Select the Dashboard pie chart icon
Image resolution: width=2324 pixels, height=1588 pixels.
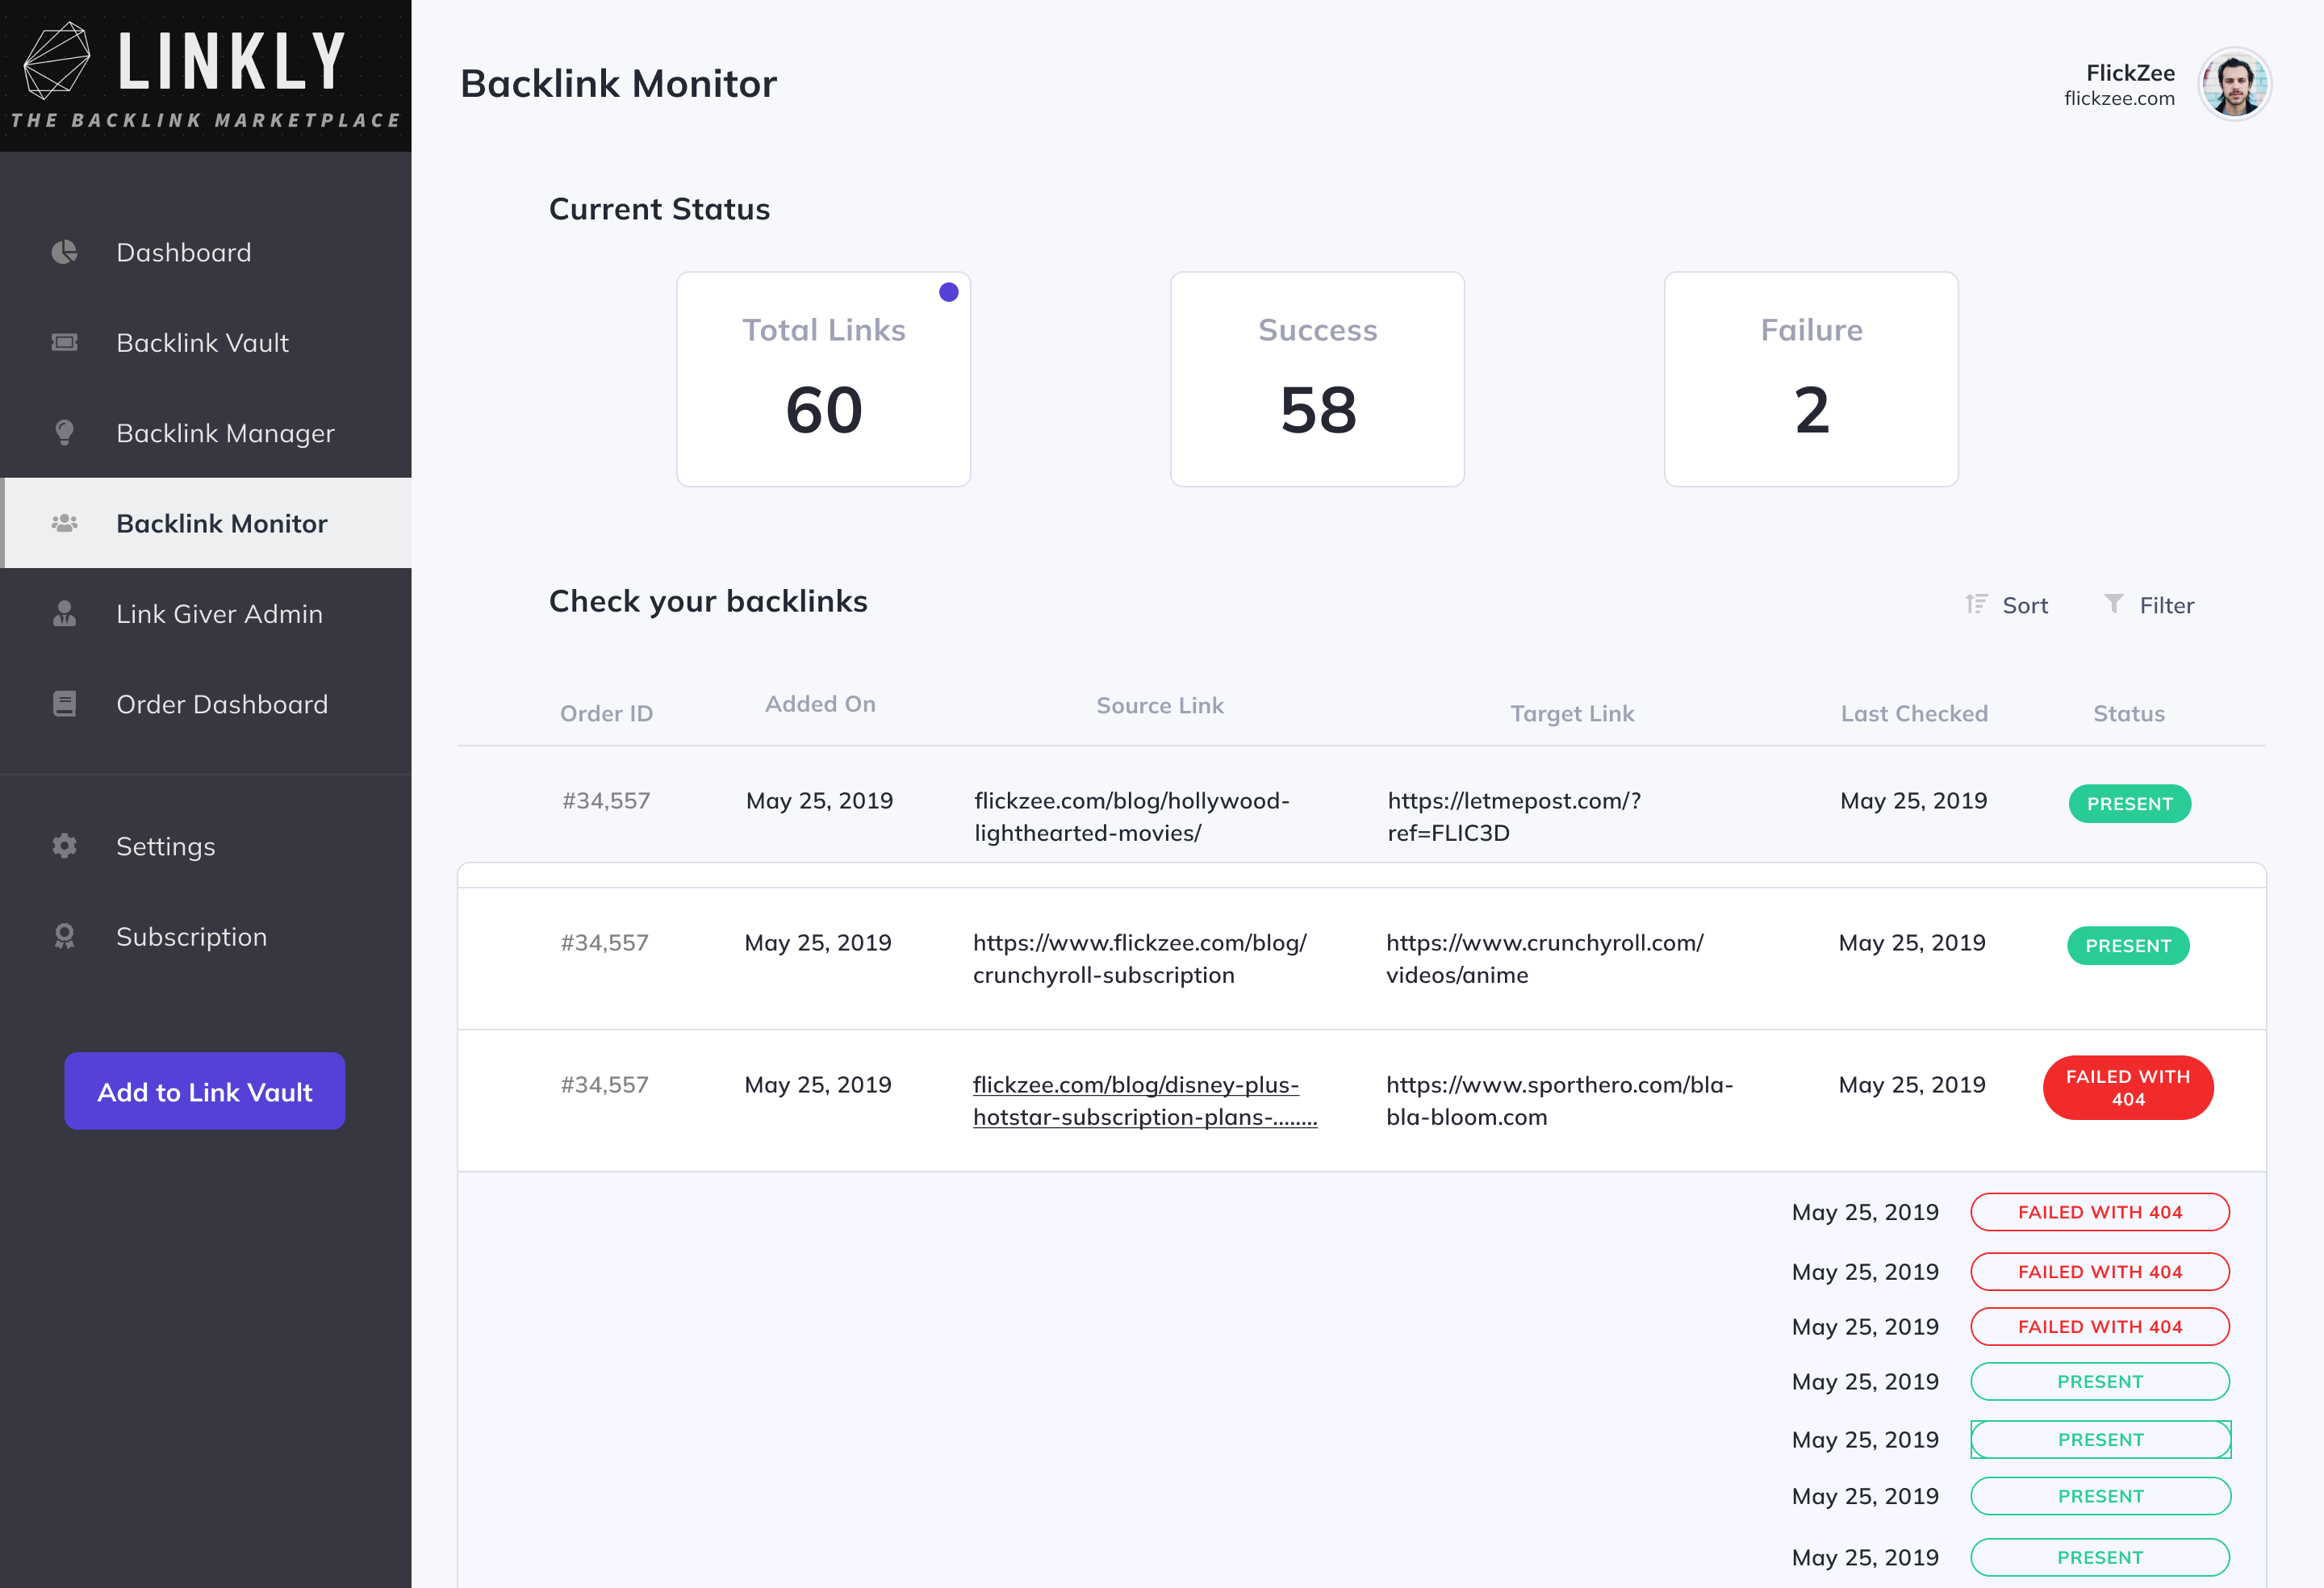(64, 252)
